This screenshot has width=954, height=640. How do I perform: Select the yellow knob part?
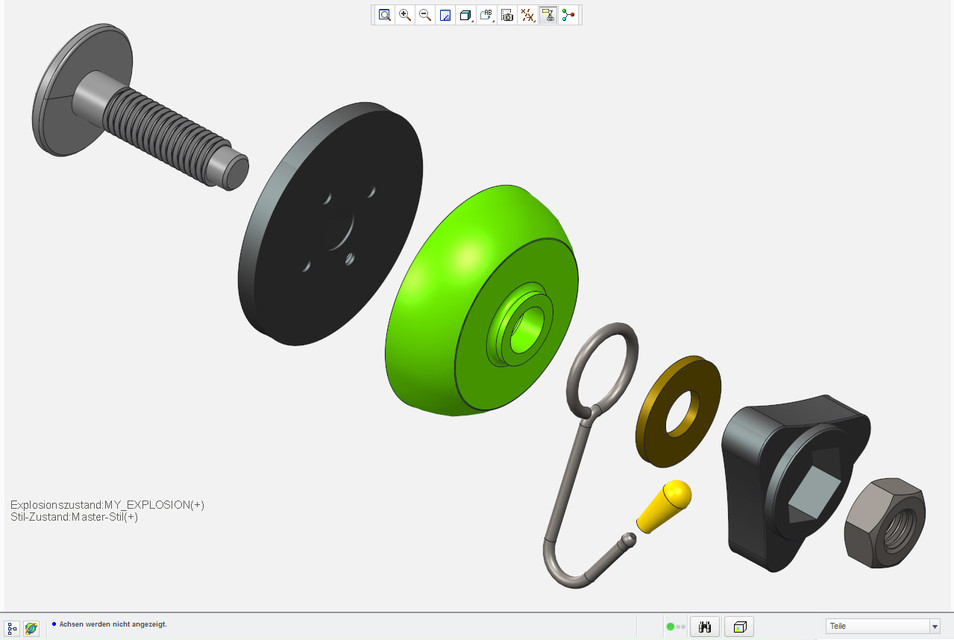[664, 506]
